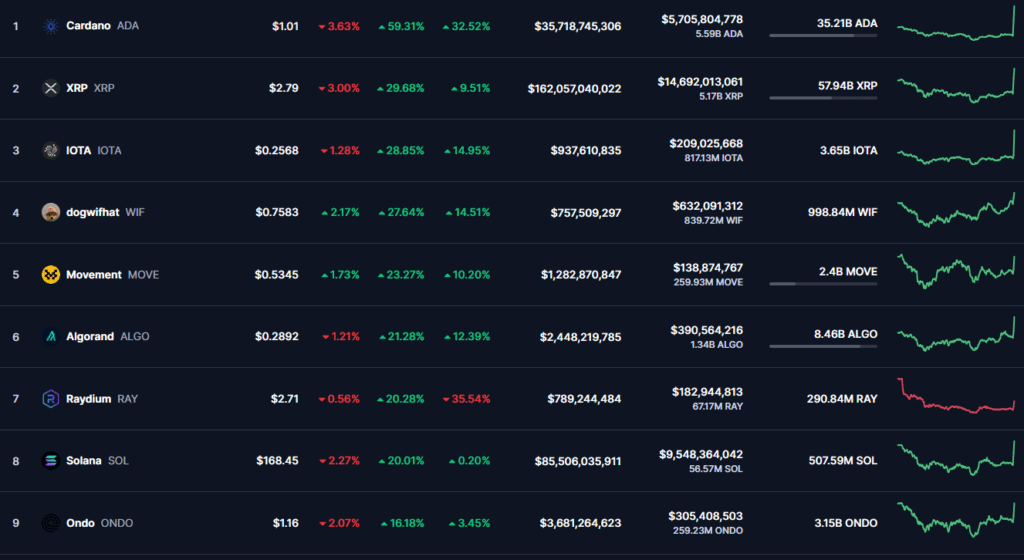Click Cardano price $1.01
1024x560 pixels.
click(x=285, y=26)
